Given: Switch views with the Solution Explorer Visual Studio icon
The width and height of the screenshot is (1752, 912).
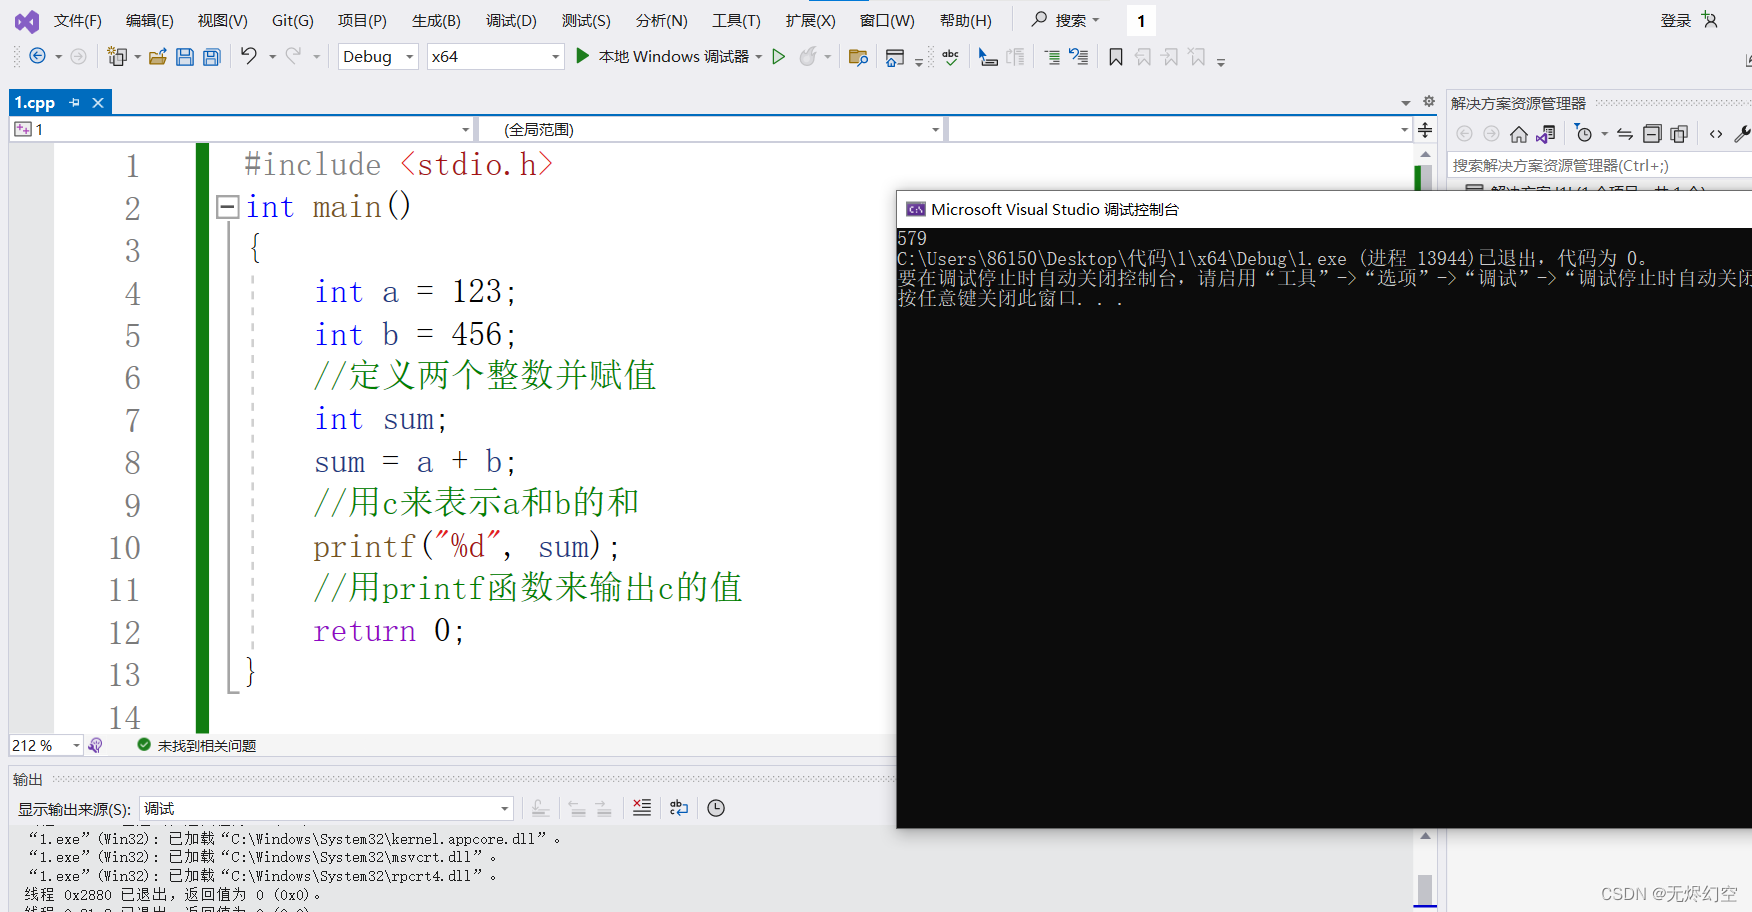Looking at the screenshot, I should (1546, 134).
